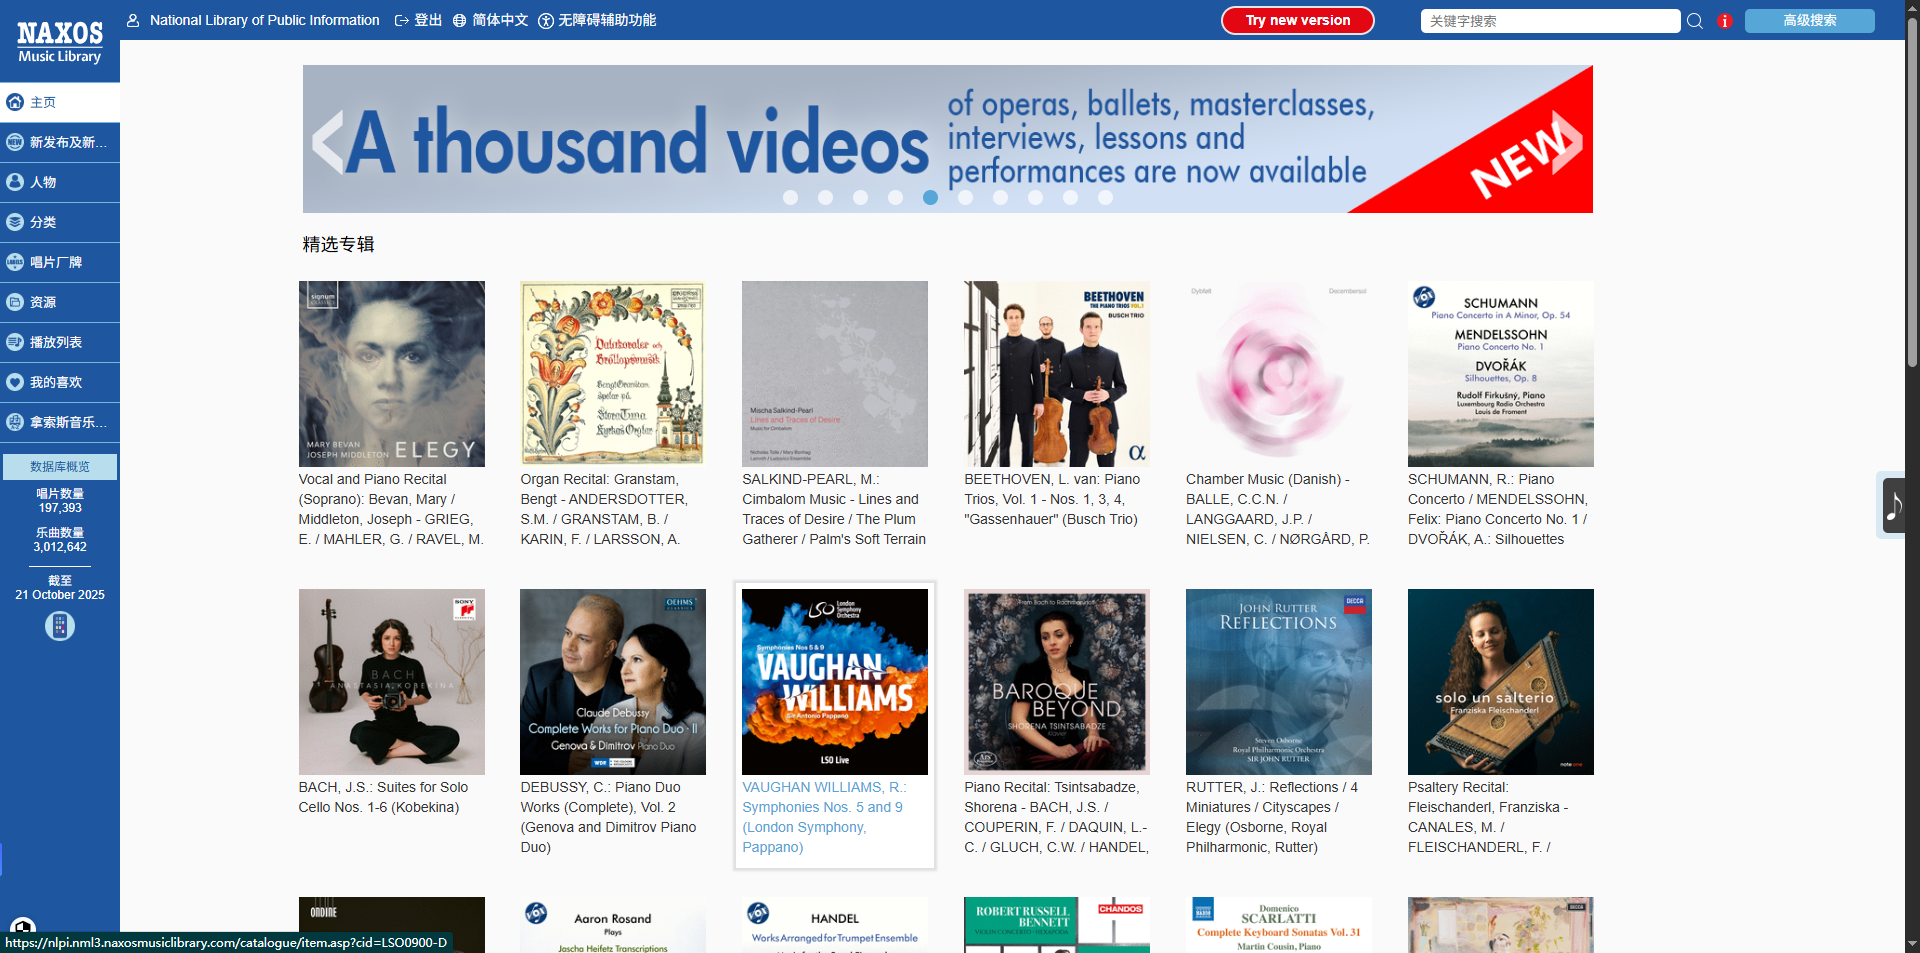The height and width of the screenshot is (953, 1920).
Task: Click the banner's previous arrow
Action: [328, 142]
